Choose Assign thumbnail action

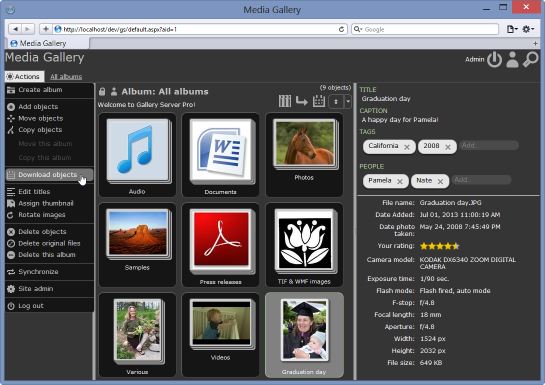tap(49, 203)
